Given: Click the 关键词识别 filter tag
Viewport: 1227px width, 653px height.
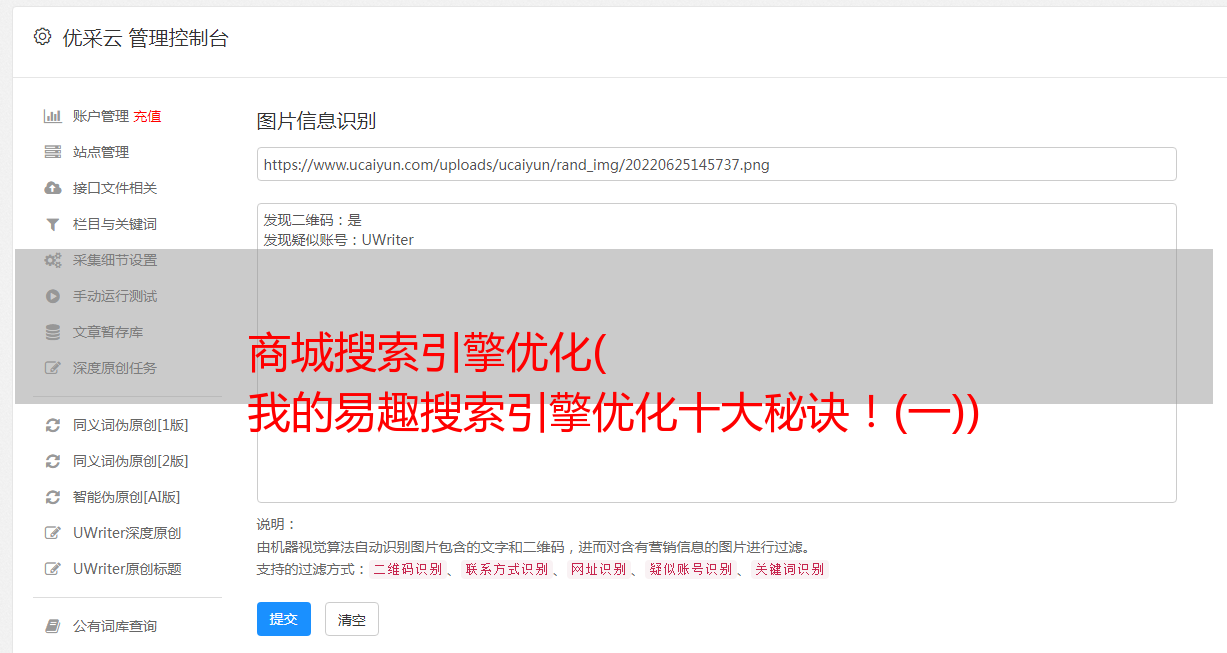Looking at the screenshot, I should (790, 569).
